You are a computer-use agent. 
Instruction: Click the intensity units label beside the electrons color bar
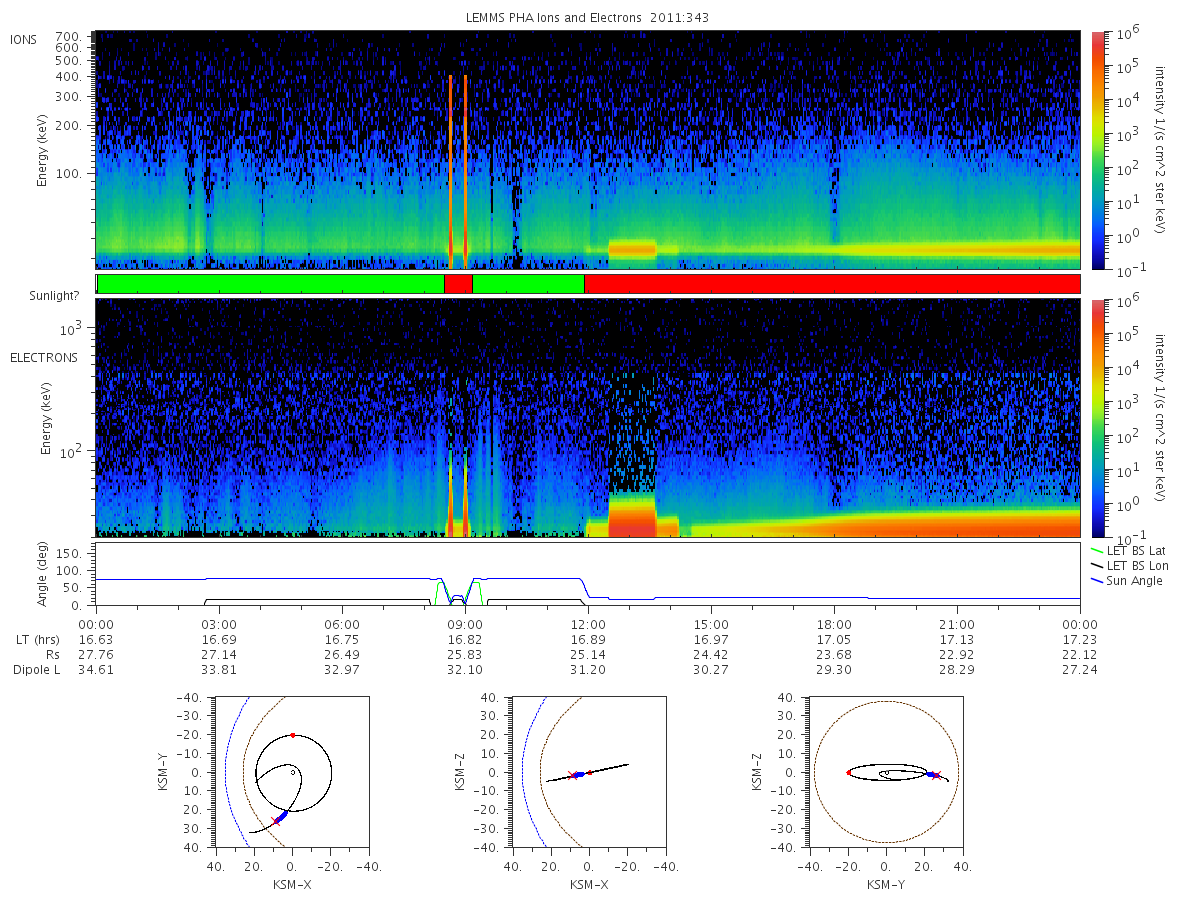pos(1159,417)
